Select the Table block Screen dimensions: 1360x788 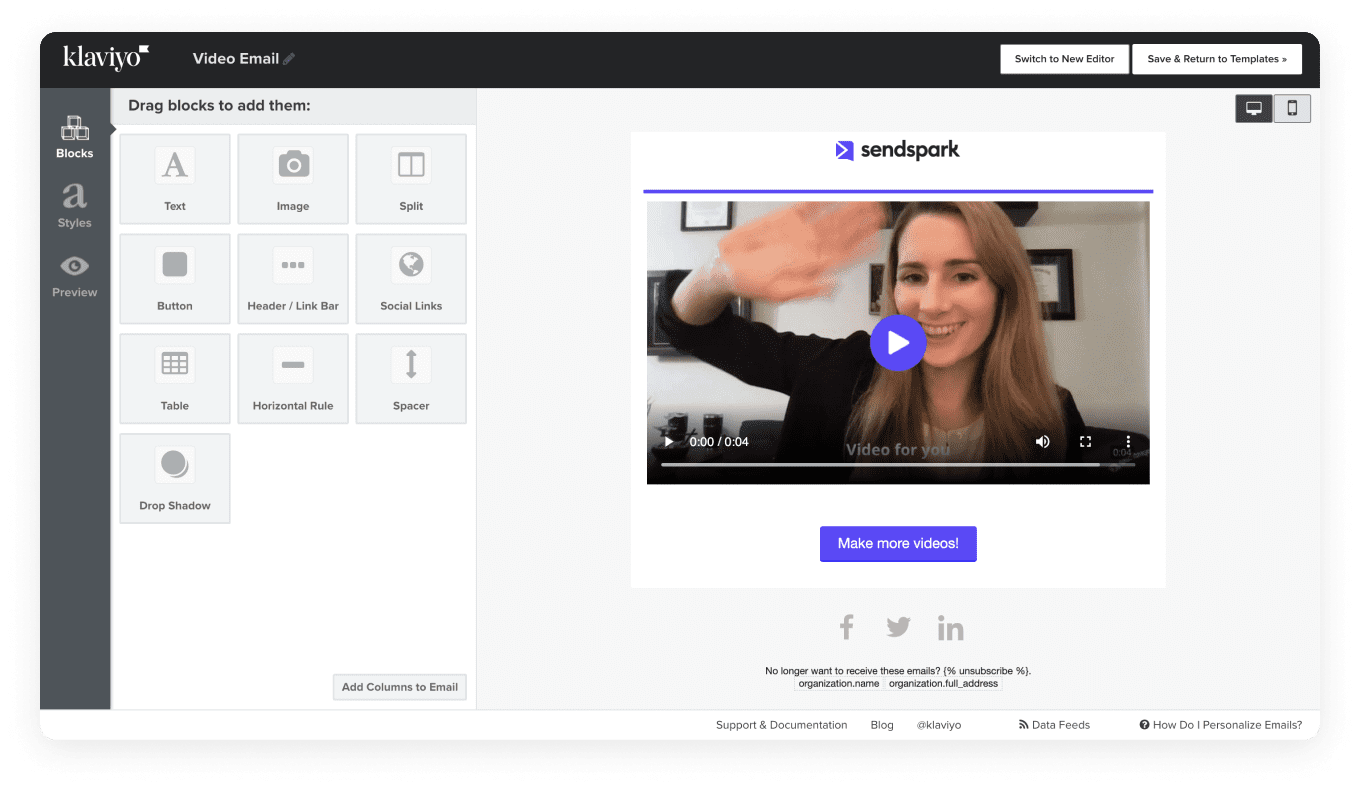click(x=175, y=379)
